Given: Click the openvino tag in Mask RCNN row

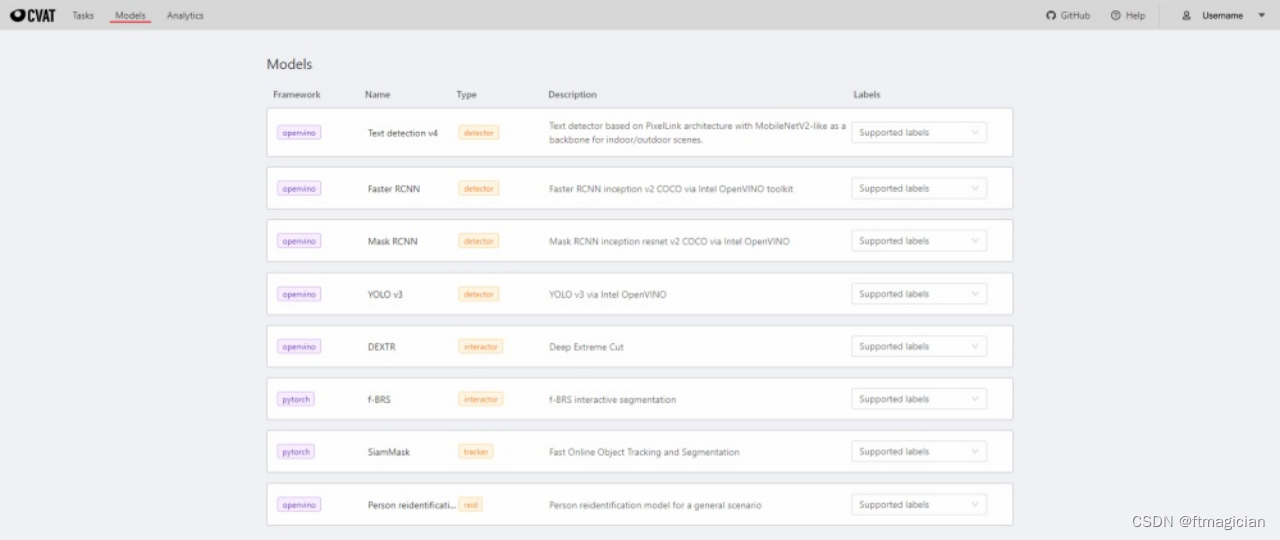Looking at the screenshot, I should click(299, 241).
